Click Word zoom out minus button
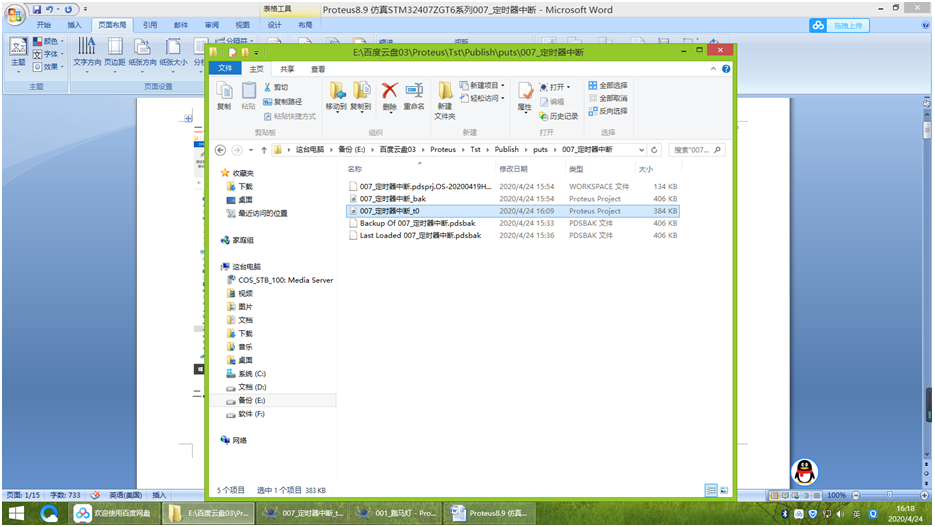The width and height of the screenshot is (935, 527). coord(856,495)
